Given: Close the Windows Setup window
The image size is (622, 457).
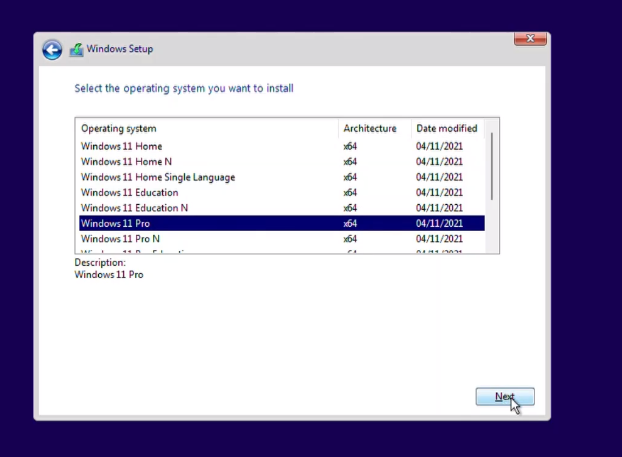Looking at the screenshot, I should (x=529, y=39).
